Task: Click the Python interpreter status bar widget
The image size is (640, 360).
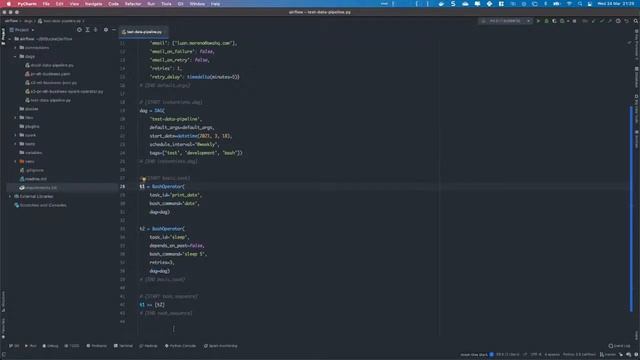Action: [579, 355]
